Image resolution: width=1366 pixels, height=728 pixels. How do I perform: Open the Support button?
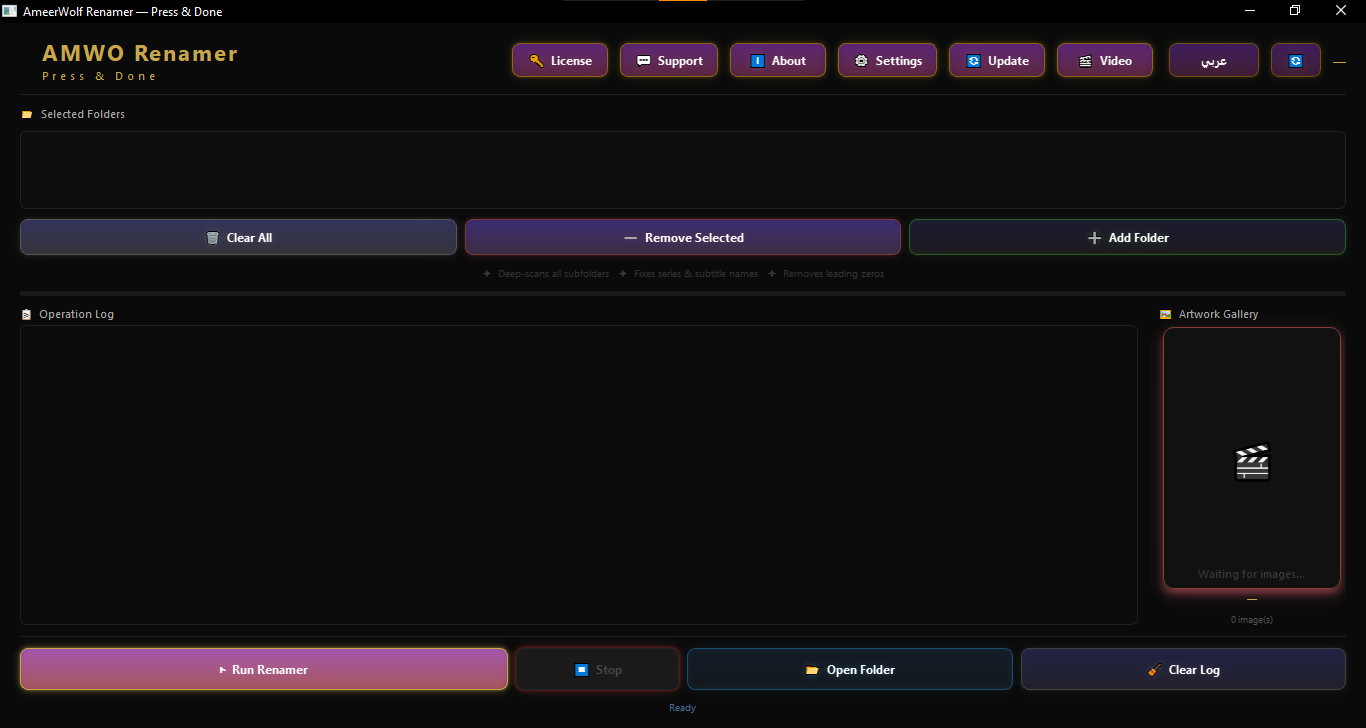pyautogui.click(x=669, y=60)
